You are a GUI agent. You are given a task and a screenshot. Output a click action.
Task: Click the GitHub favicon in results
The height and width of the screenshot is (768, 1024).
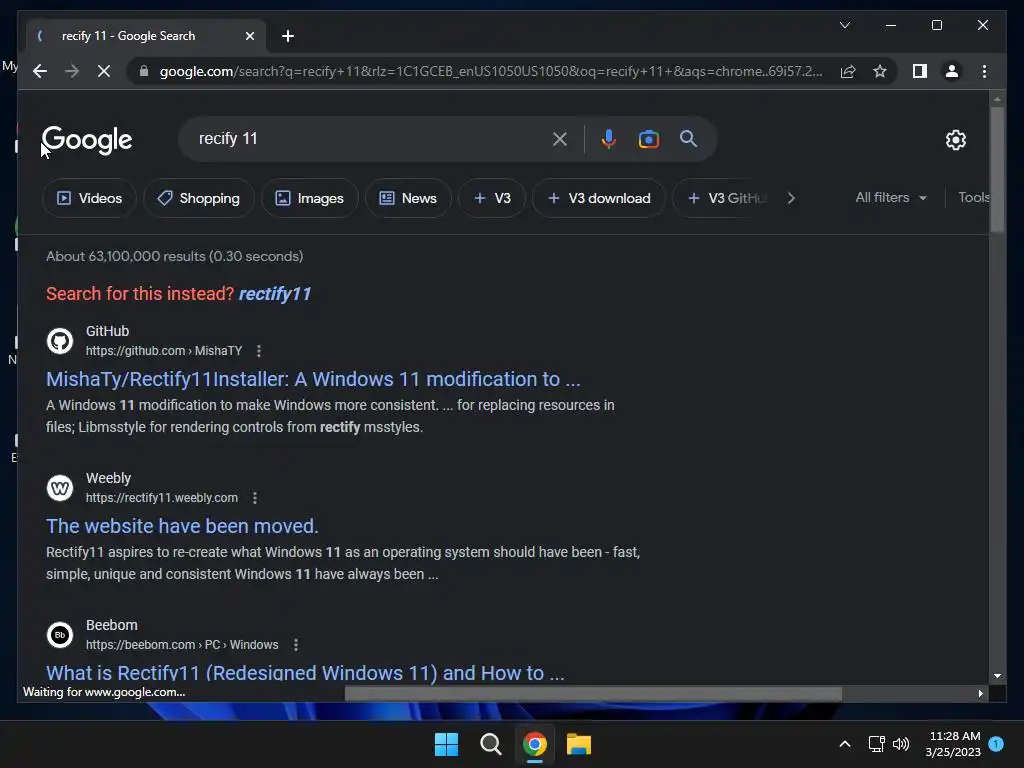pos(59,341)
